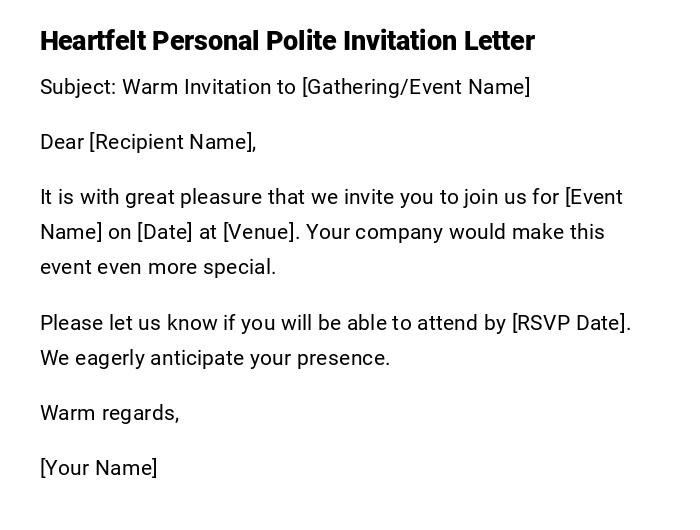Click the [Recipient Name] placeholder
Screen dimensions: 700x530
coord(172,142)
